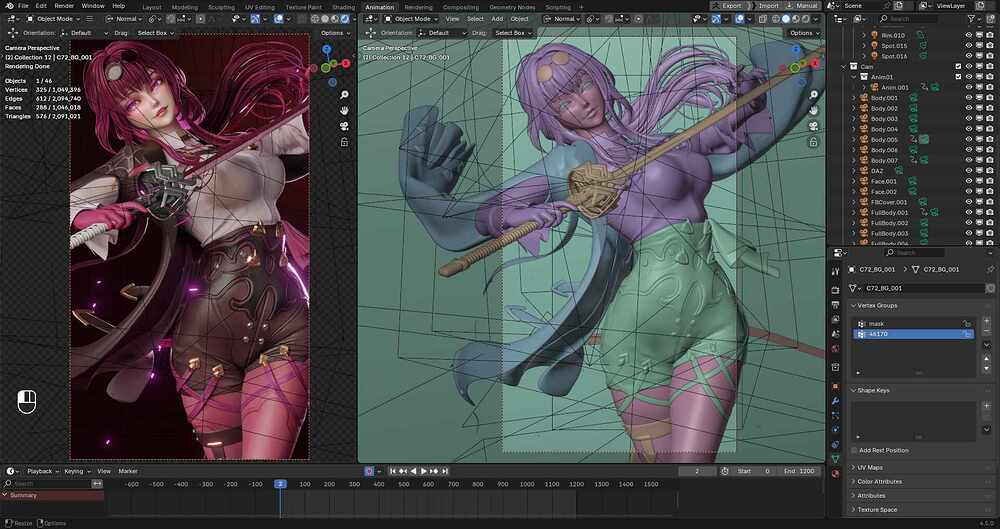
Task: Uncheck the Anim01 collection checkbox
Action: click(958, 77)
